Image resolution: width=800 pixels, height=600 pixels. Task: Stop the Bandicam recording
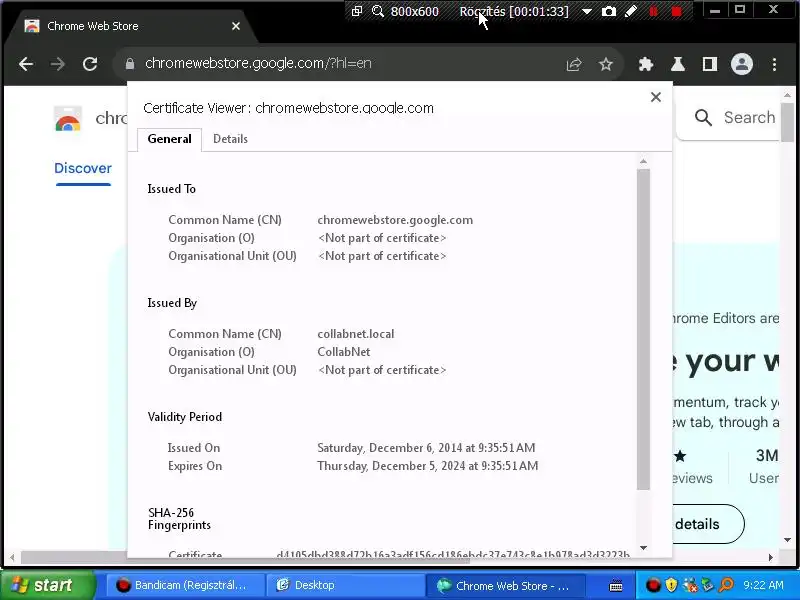coord(677,11)
